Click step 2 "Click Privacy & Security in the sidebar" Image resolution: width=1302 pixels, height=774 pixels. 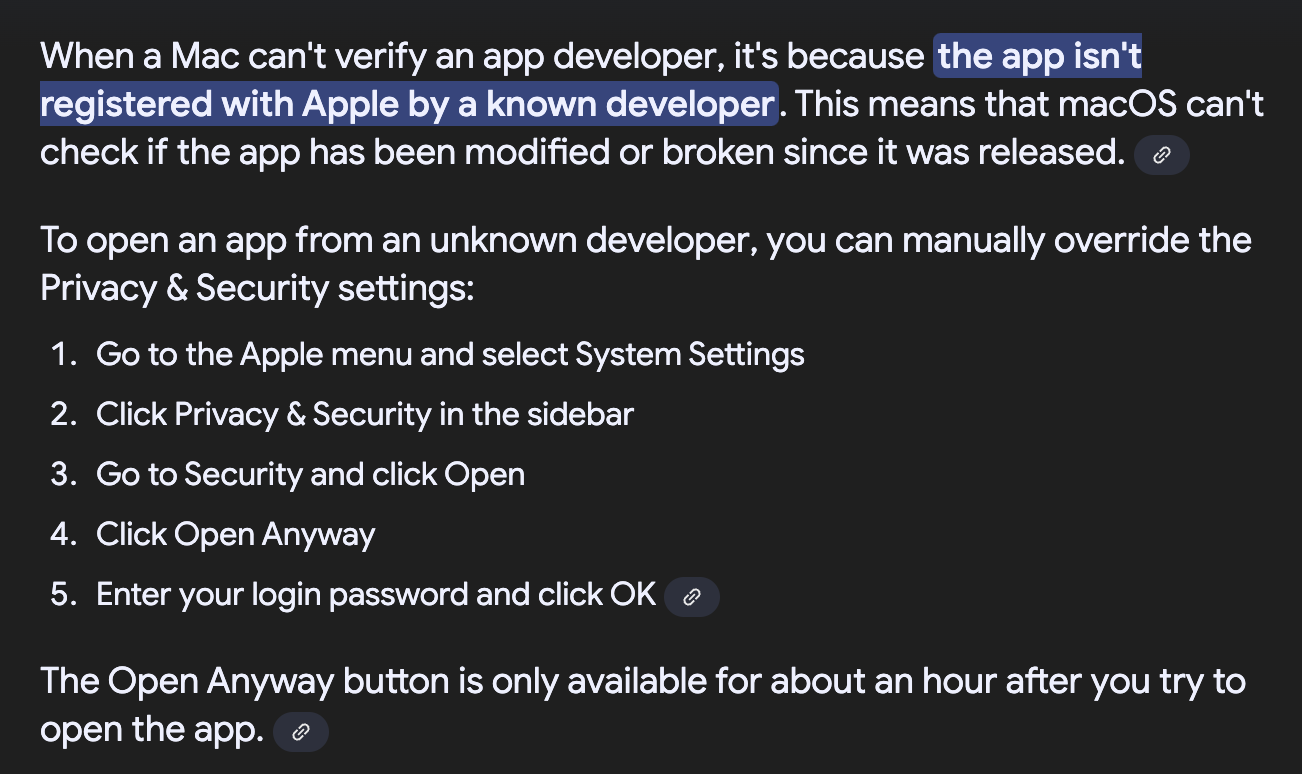[x=365, y=414]
